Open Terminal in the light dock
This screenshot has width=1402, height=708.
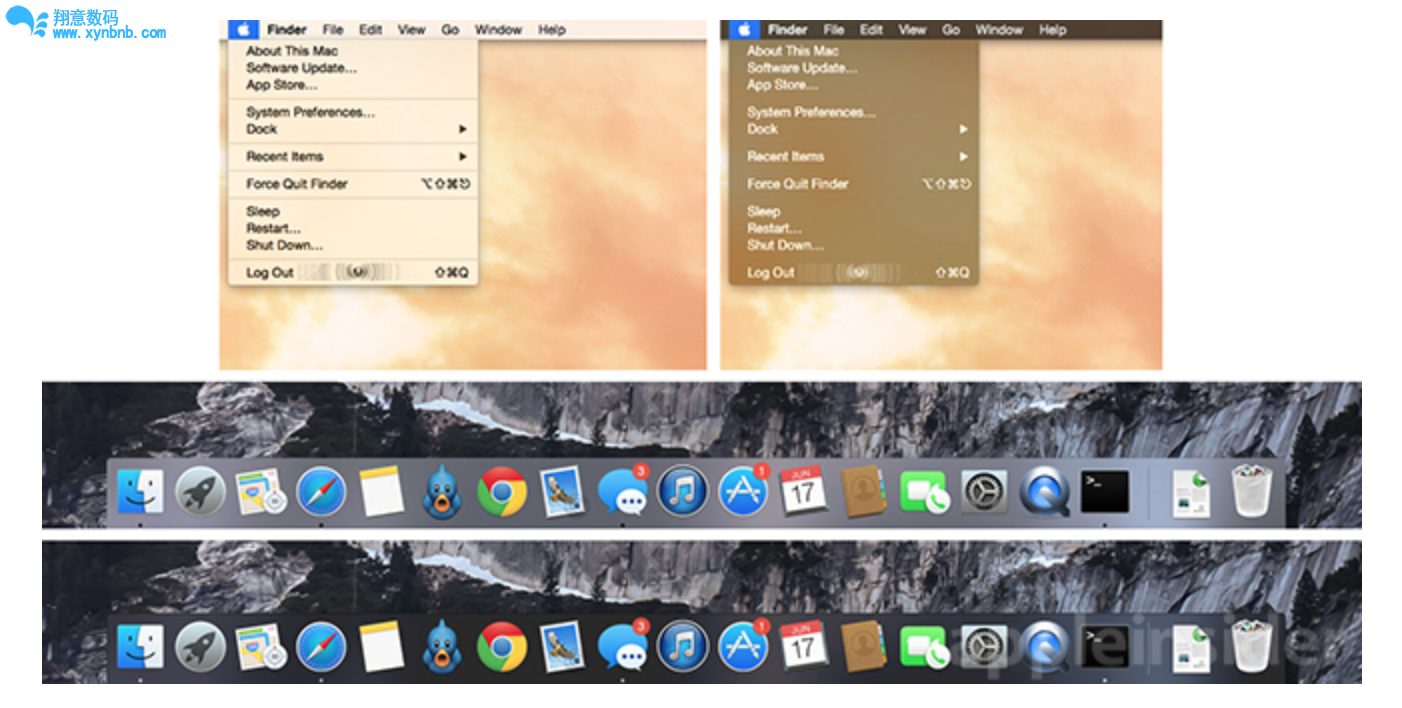[1105, 492]
